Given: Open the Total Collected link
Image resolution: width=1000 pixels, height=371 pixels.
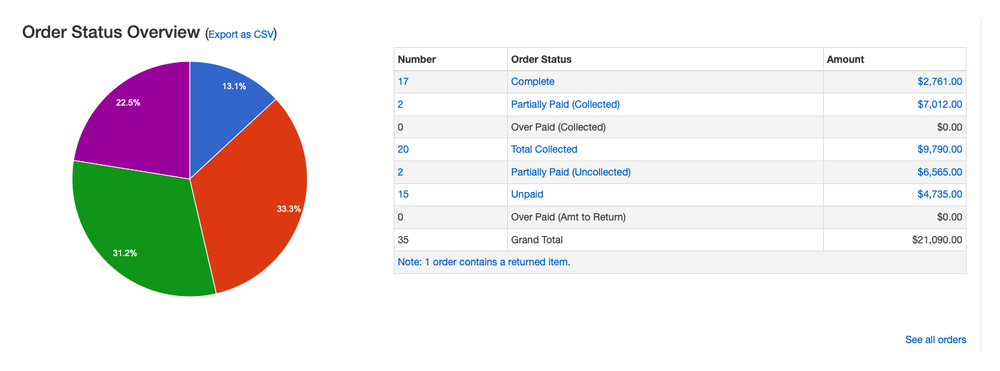Looking at the screenshot, I should coord(544,149).
